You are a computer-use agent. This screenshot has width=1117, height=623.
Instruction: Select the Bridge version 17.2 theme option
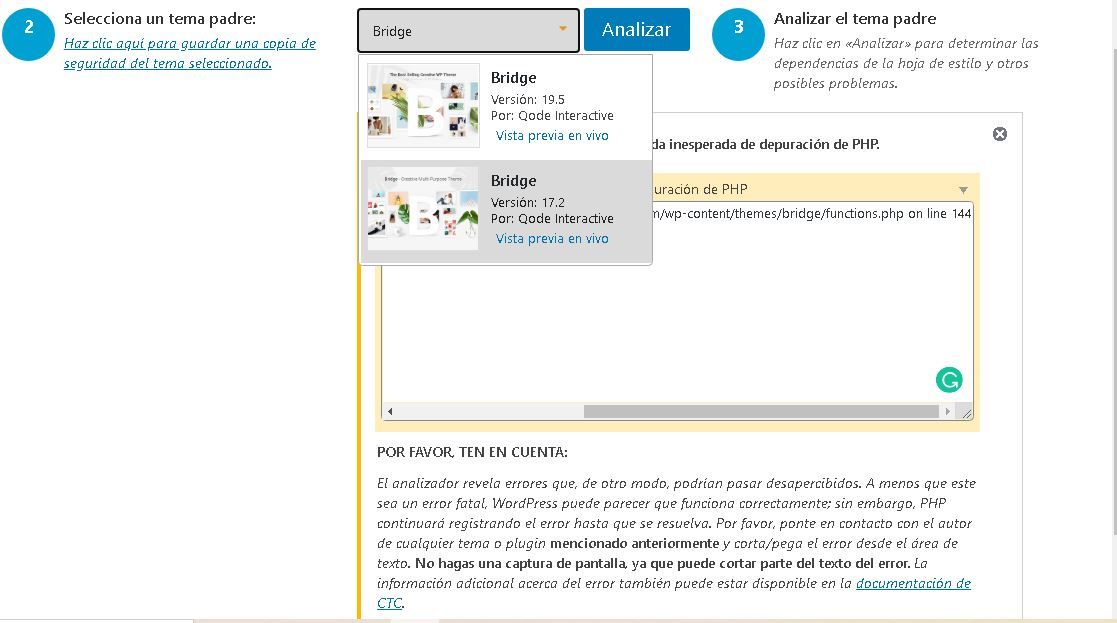506,210
